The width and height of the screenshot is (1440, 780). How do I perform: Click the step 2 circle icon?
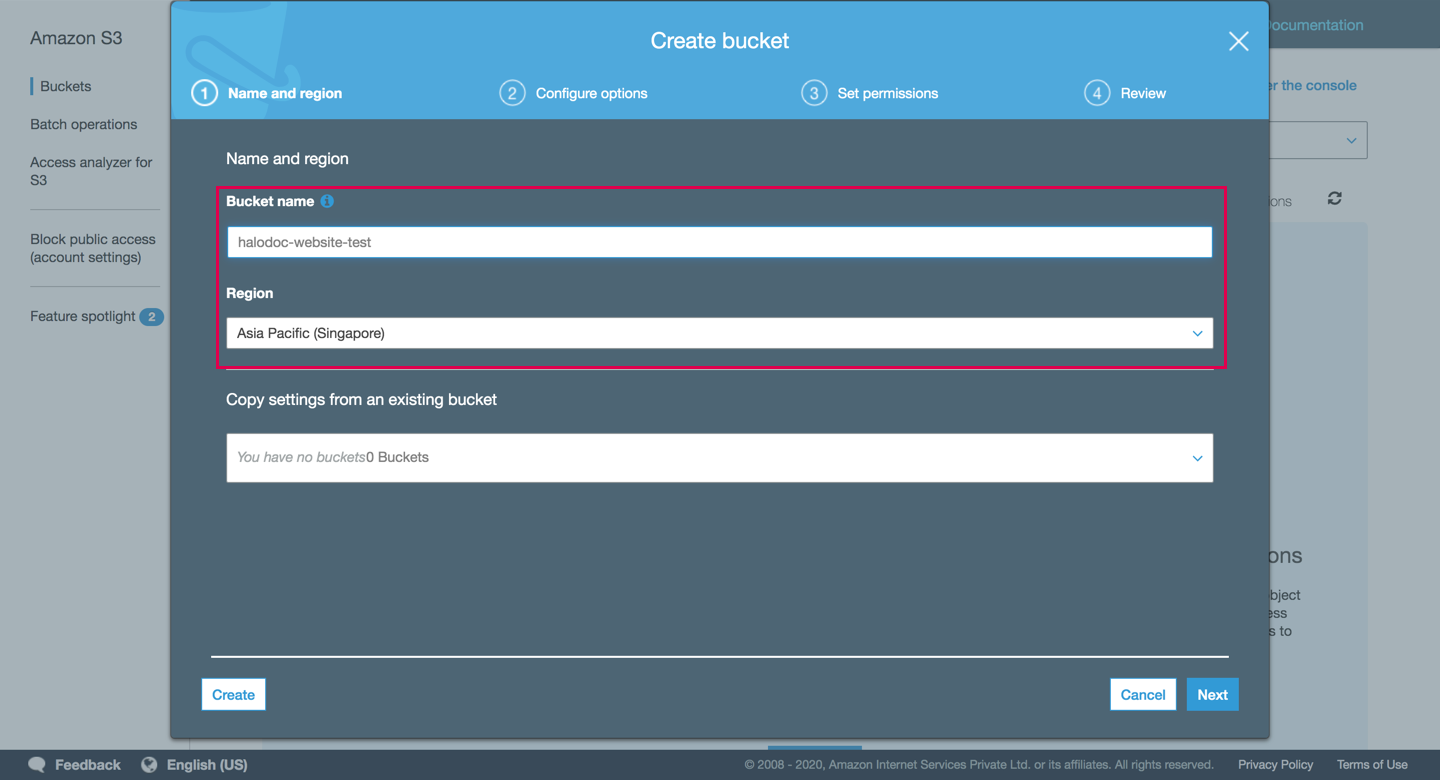[x=512, y=93]
